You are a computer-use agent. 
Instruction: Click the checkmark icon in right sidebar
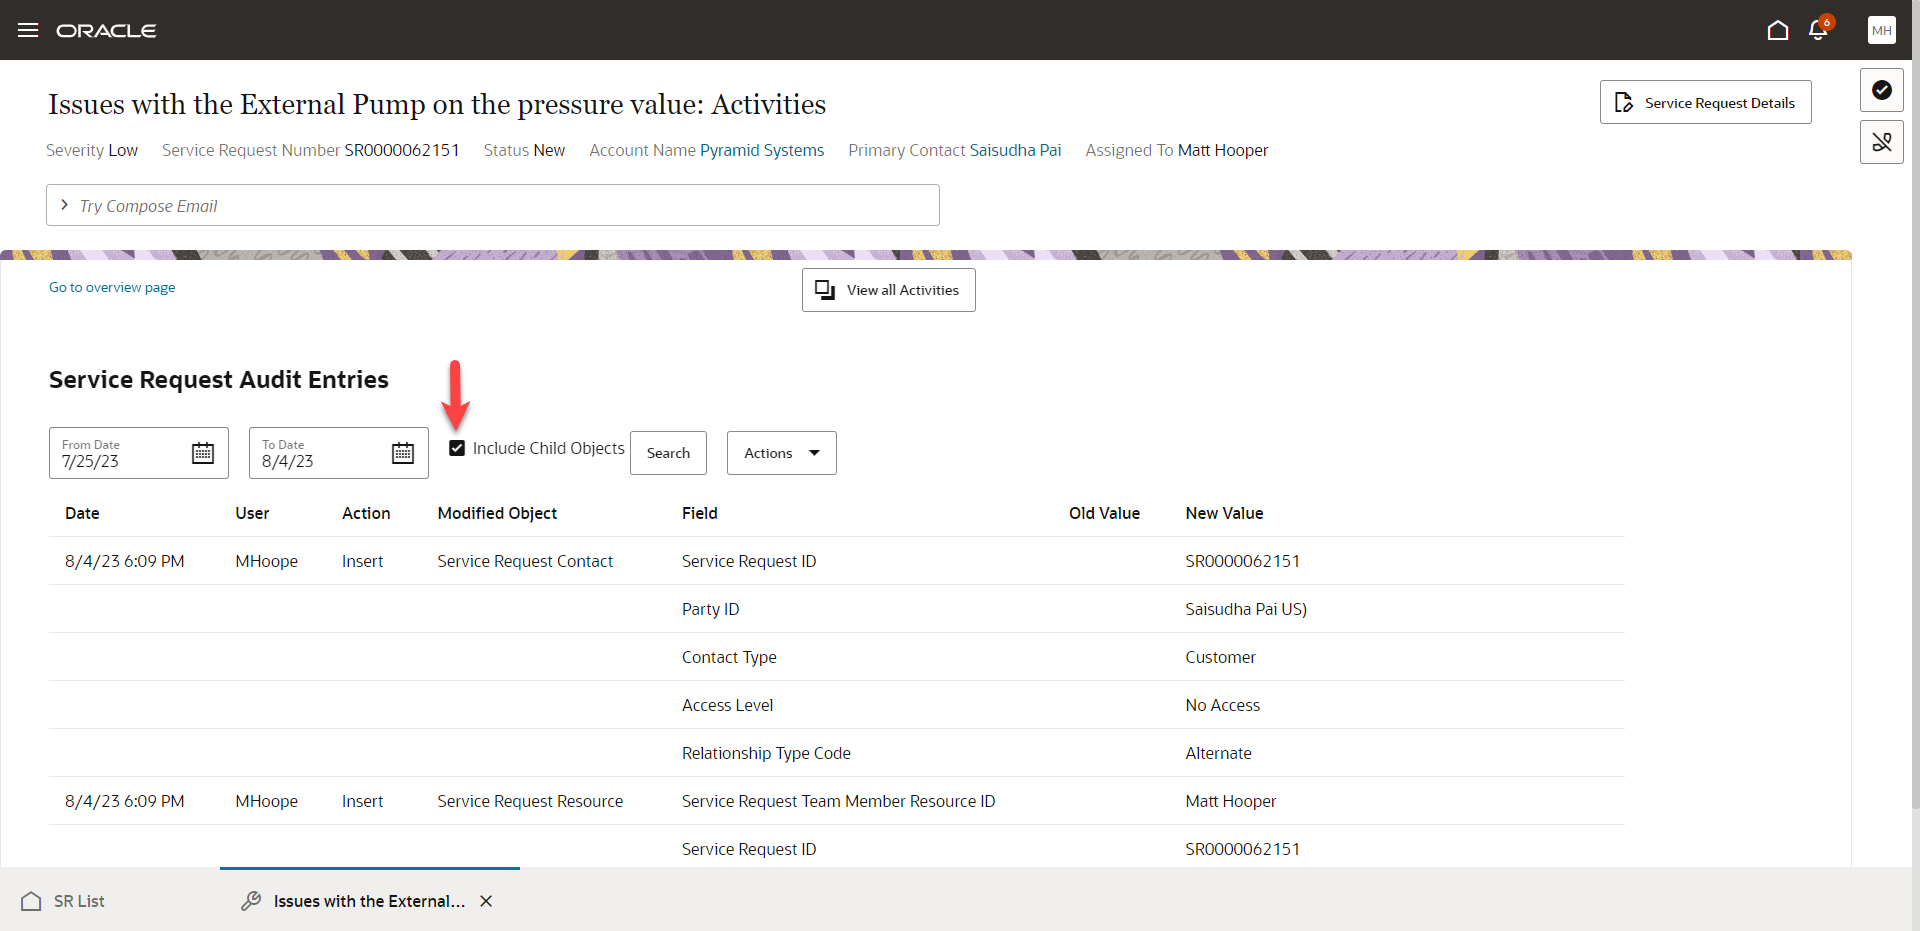tap(1881, 90)
